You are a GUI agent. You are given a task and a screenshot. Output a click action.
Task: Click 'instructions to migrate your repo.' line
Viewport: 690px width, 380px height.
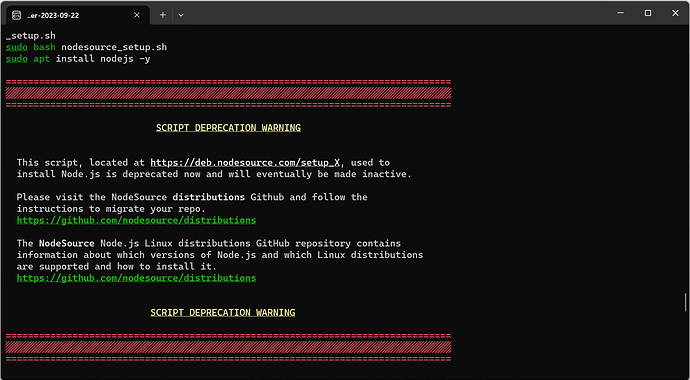(111, 208)
